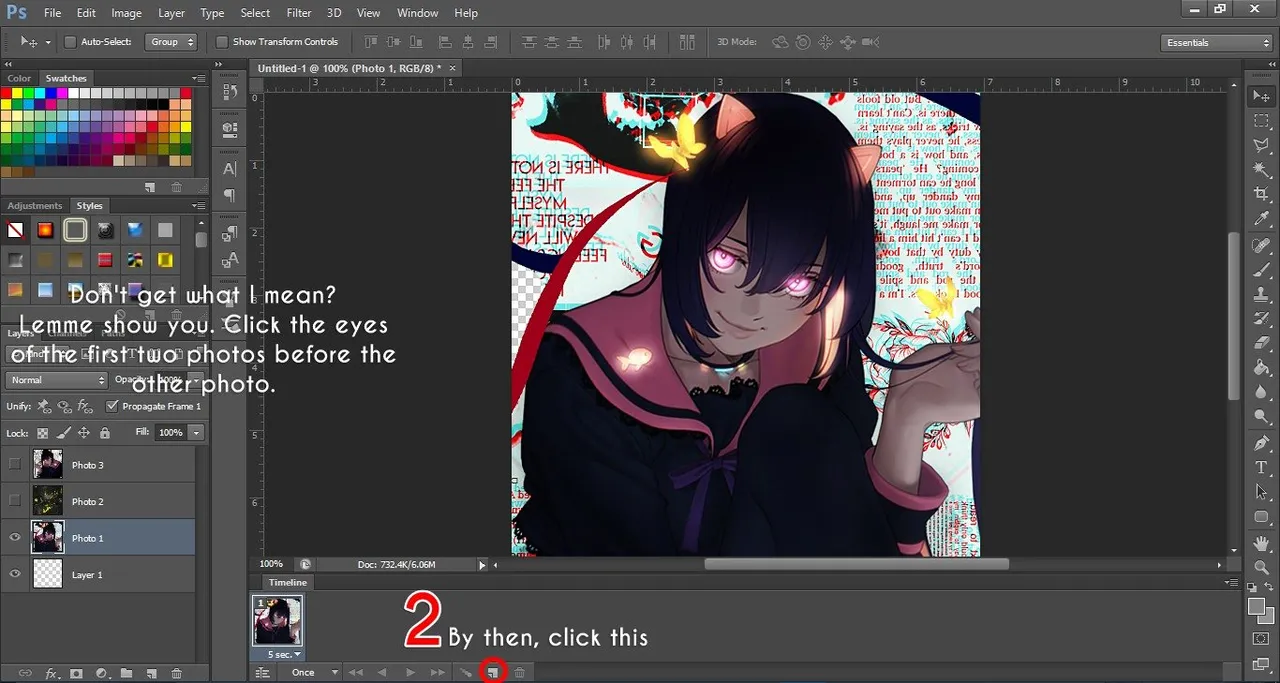Select the Rectangular Marquee tool
This screenshot has width=1280, height=683.
pyautogui.click(x=1261, y=121)
